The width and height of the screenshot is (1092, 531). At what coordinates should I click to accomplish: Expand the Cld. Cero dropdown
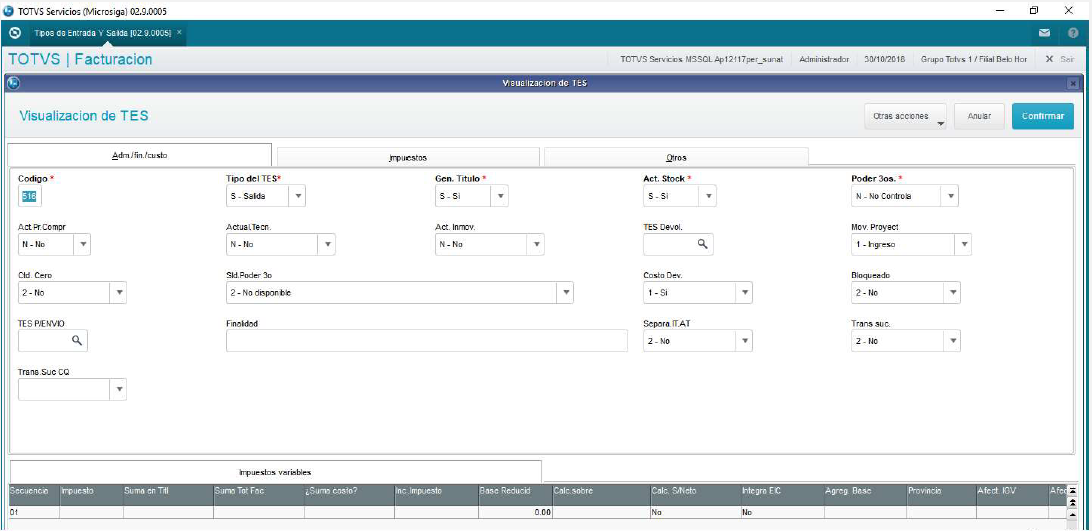119,293
